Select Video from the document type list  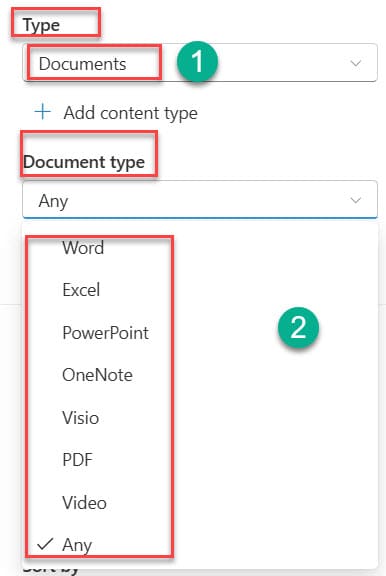(x=84, y=503)
